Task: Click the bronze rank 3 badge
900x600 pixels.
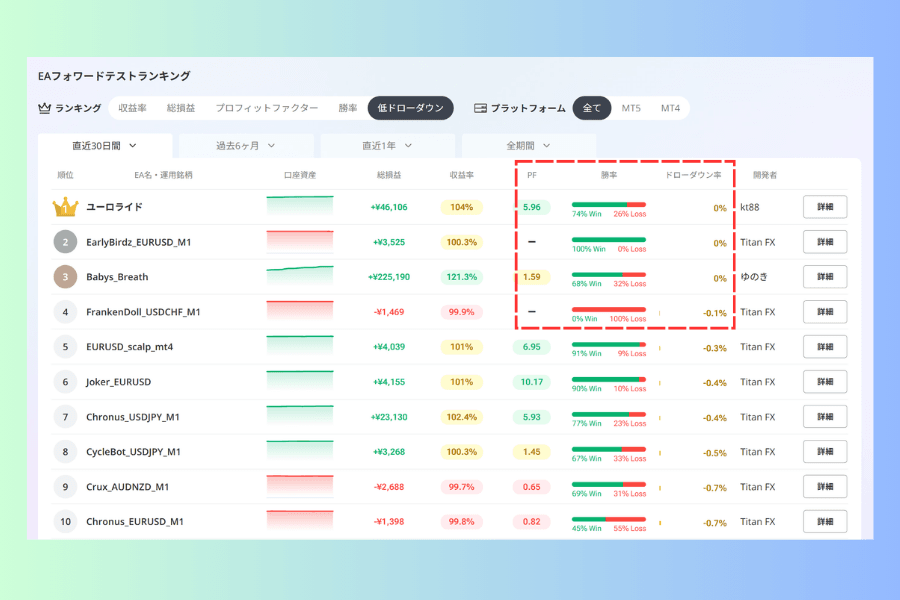Action: click(65, 277)
